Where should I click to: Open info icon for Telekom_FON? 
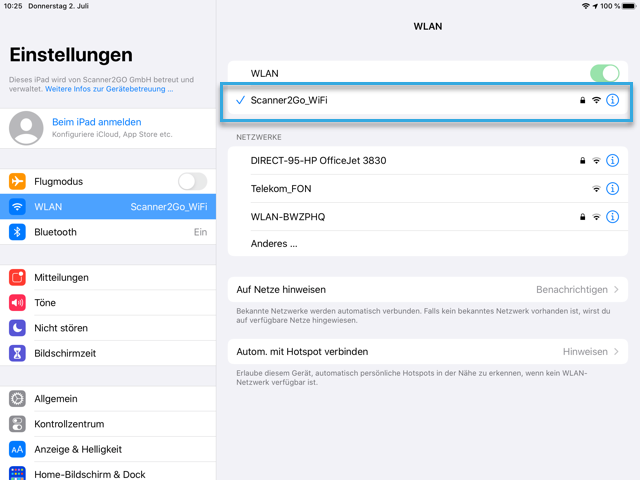[x=612, y=189]
